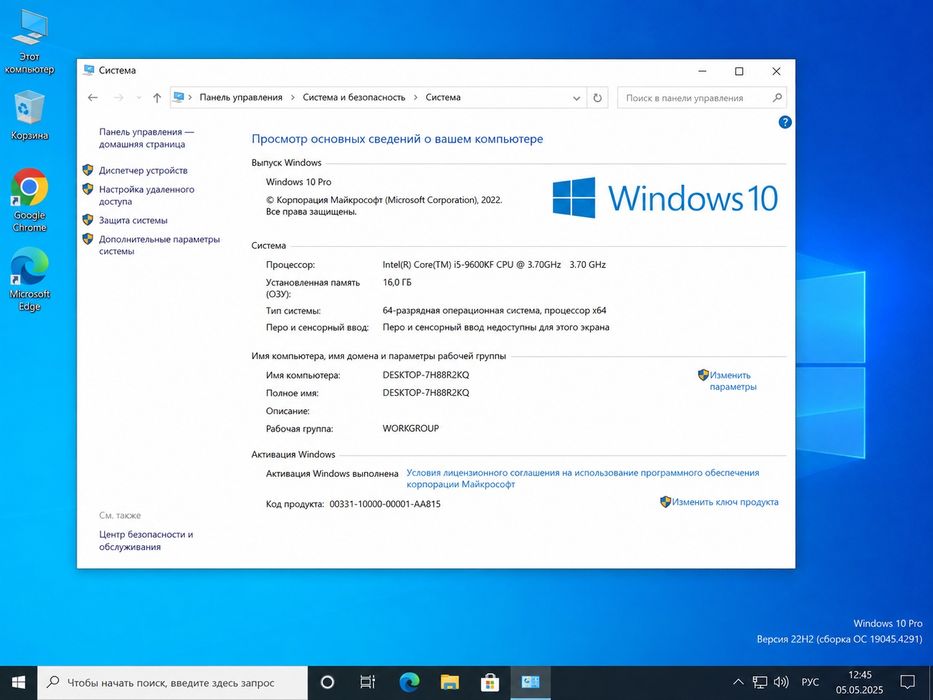Select WORKGROUP text value
The width and height of the screenshot is (933, 700).
click(411, 429)
